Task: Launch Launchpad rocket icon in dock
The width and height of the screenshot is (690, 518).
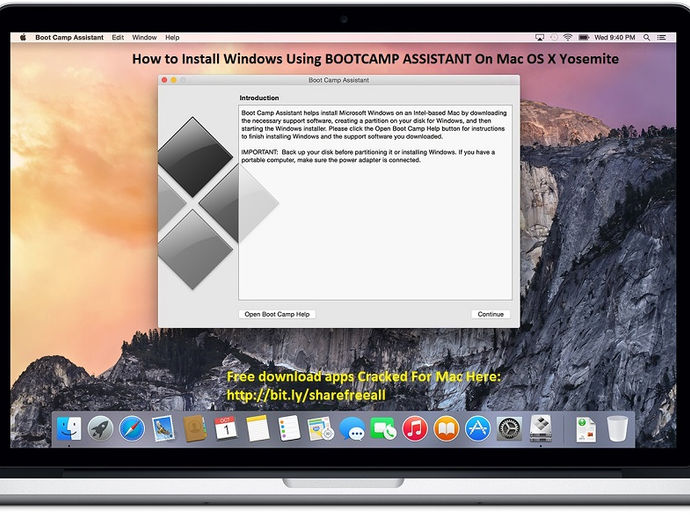Action: point(100,429)
